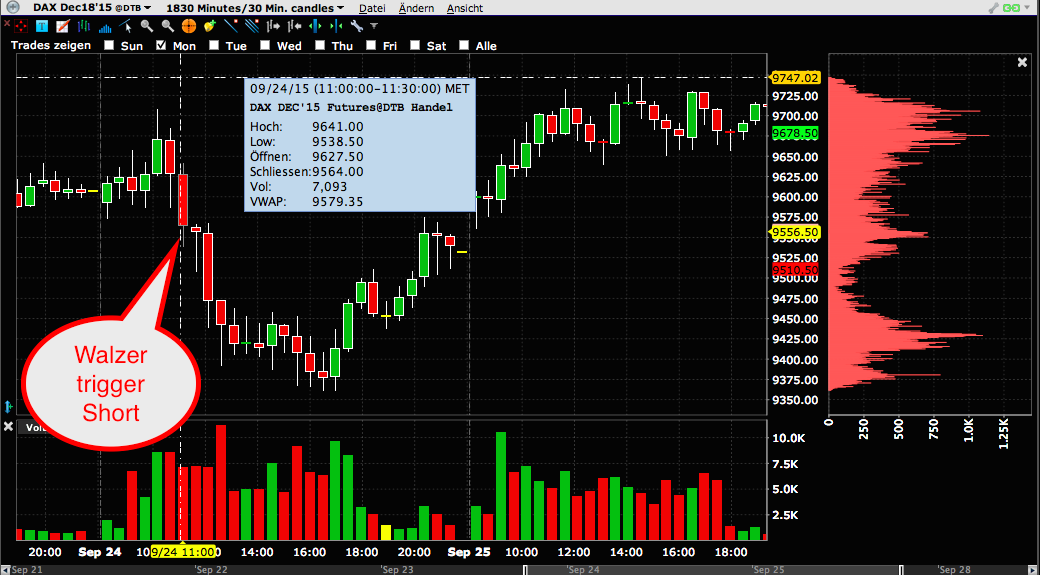Screen dimensions: 1040x575
Task: Click the VWAP 9579.35 value in tooltip
Action: (338, 202)
